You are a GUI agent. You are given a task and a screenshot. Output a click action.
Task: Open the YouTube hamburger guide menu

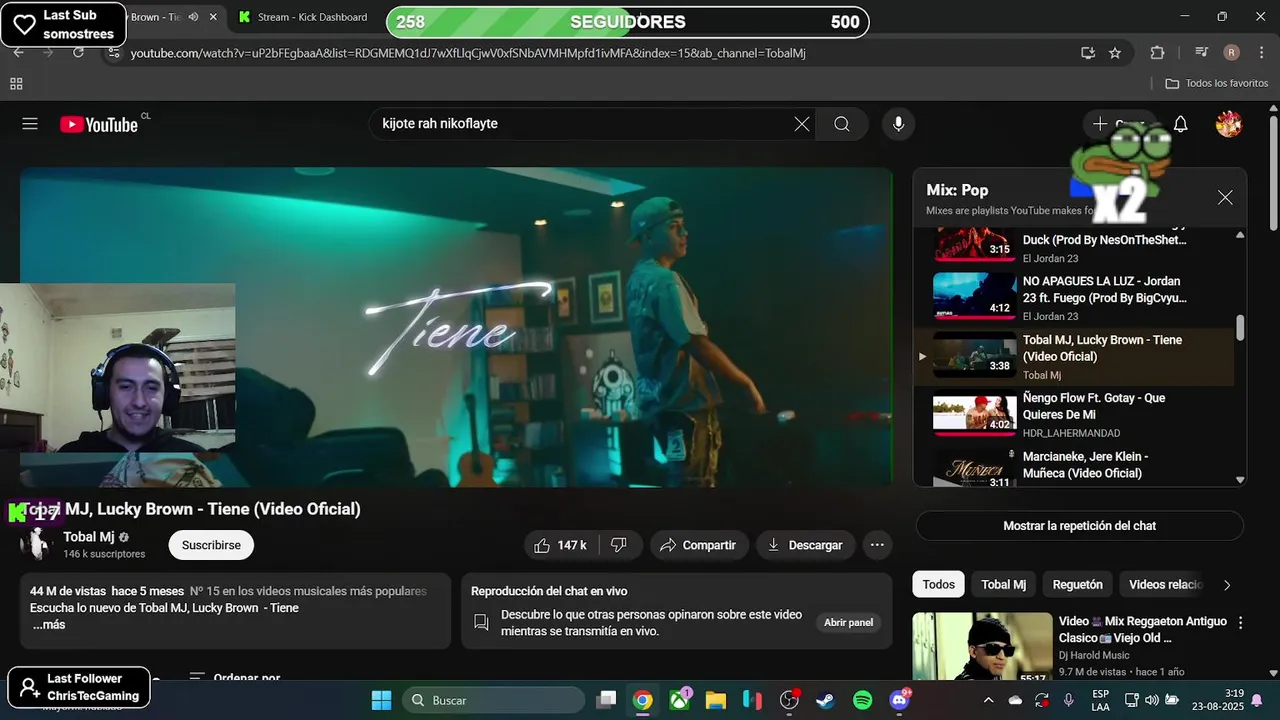[30, 124]
